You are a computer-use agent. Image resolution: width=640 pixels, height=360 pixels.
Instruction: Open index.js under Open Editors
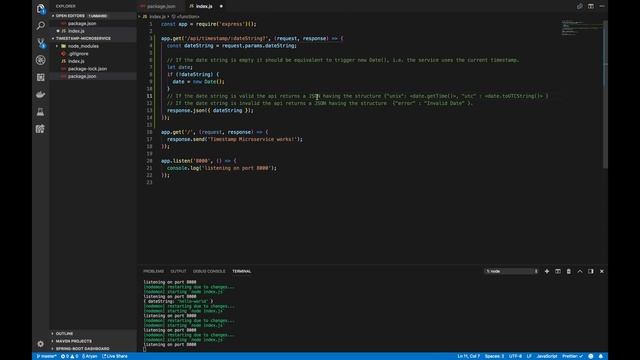[x=93, y=31]
